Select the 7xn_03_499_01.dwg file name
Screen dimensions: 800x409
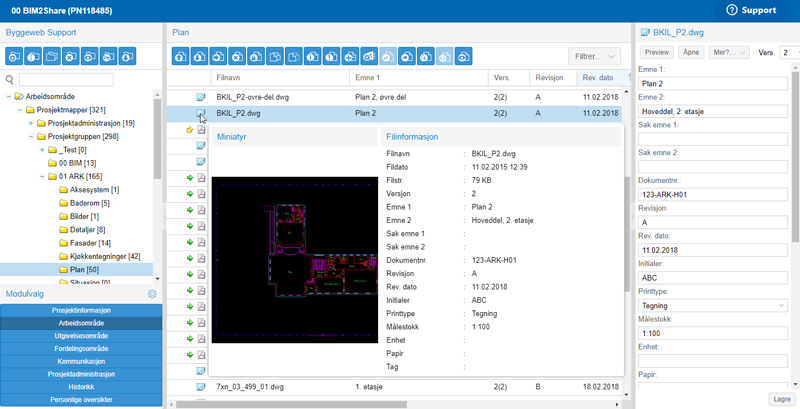(x=250, y=387)
